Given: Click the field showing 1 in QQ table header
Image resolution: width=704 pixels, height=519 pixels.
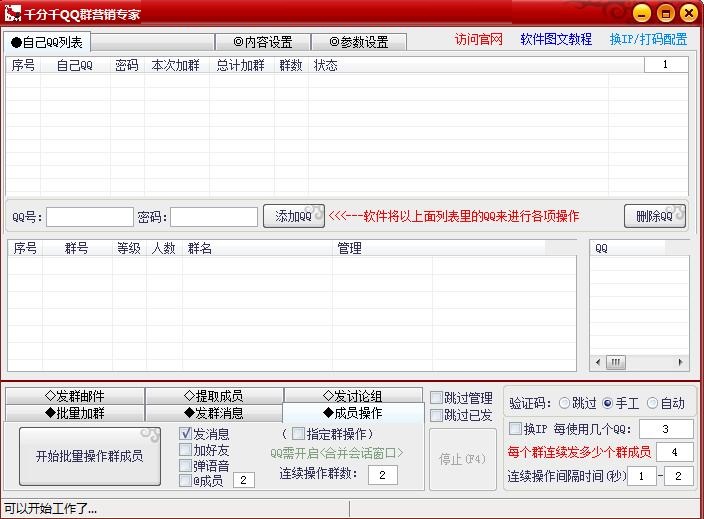Looking at the screenshot, I should [666, 65].
